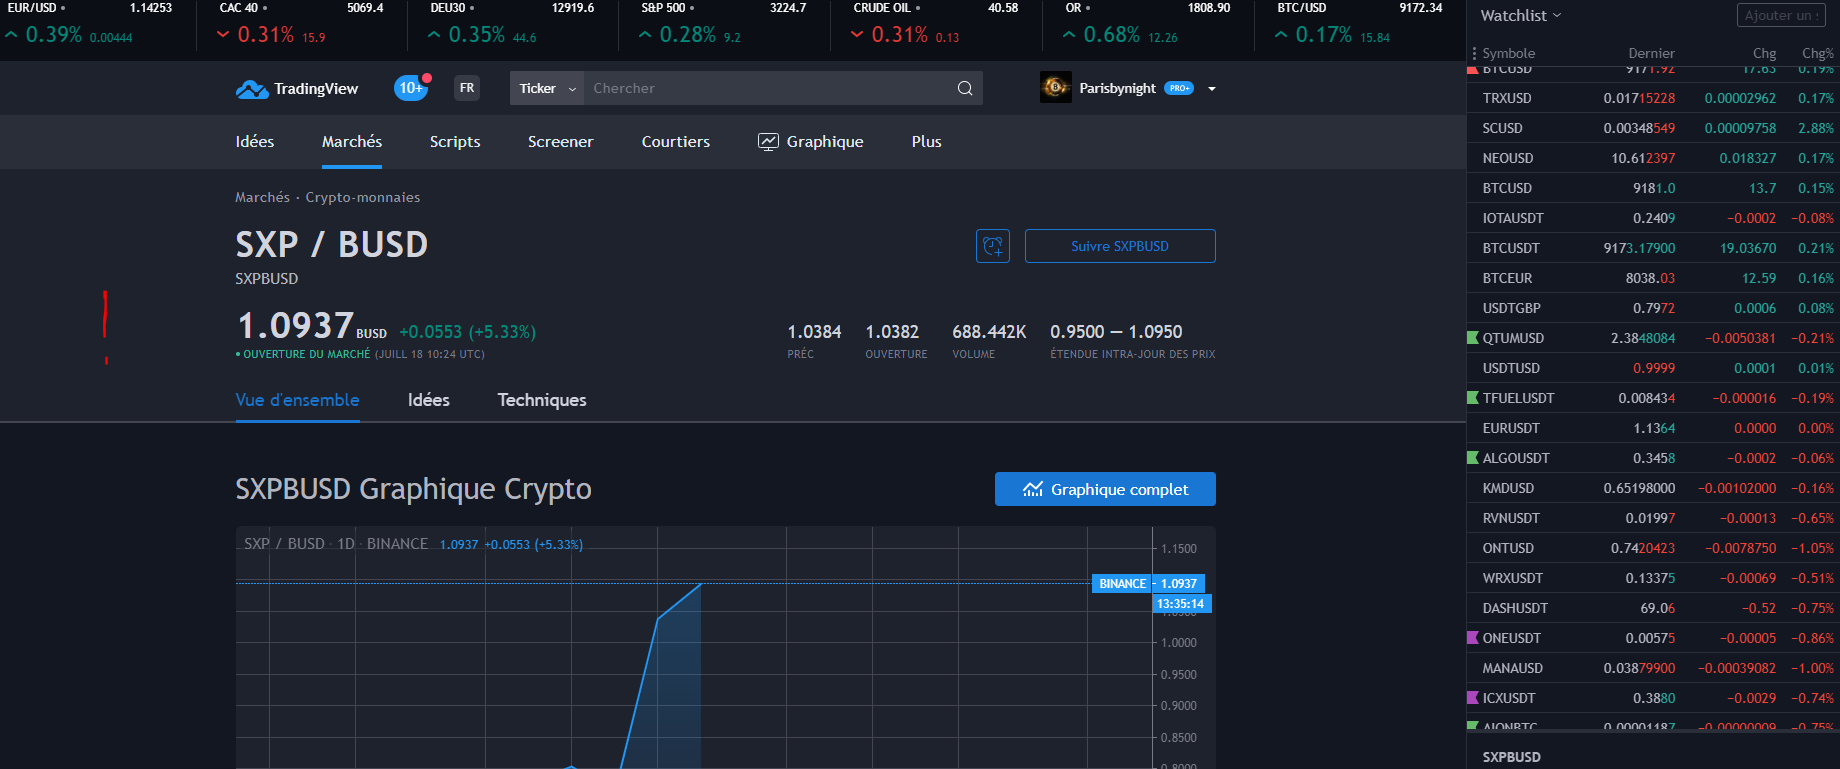Click DEU30 ticker in top bar
The height and width of the screenshot is (769, 1840).
(512, 24)
